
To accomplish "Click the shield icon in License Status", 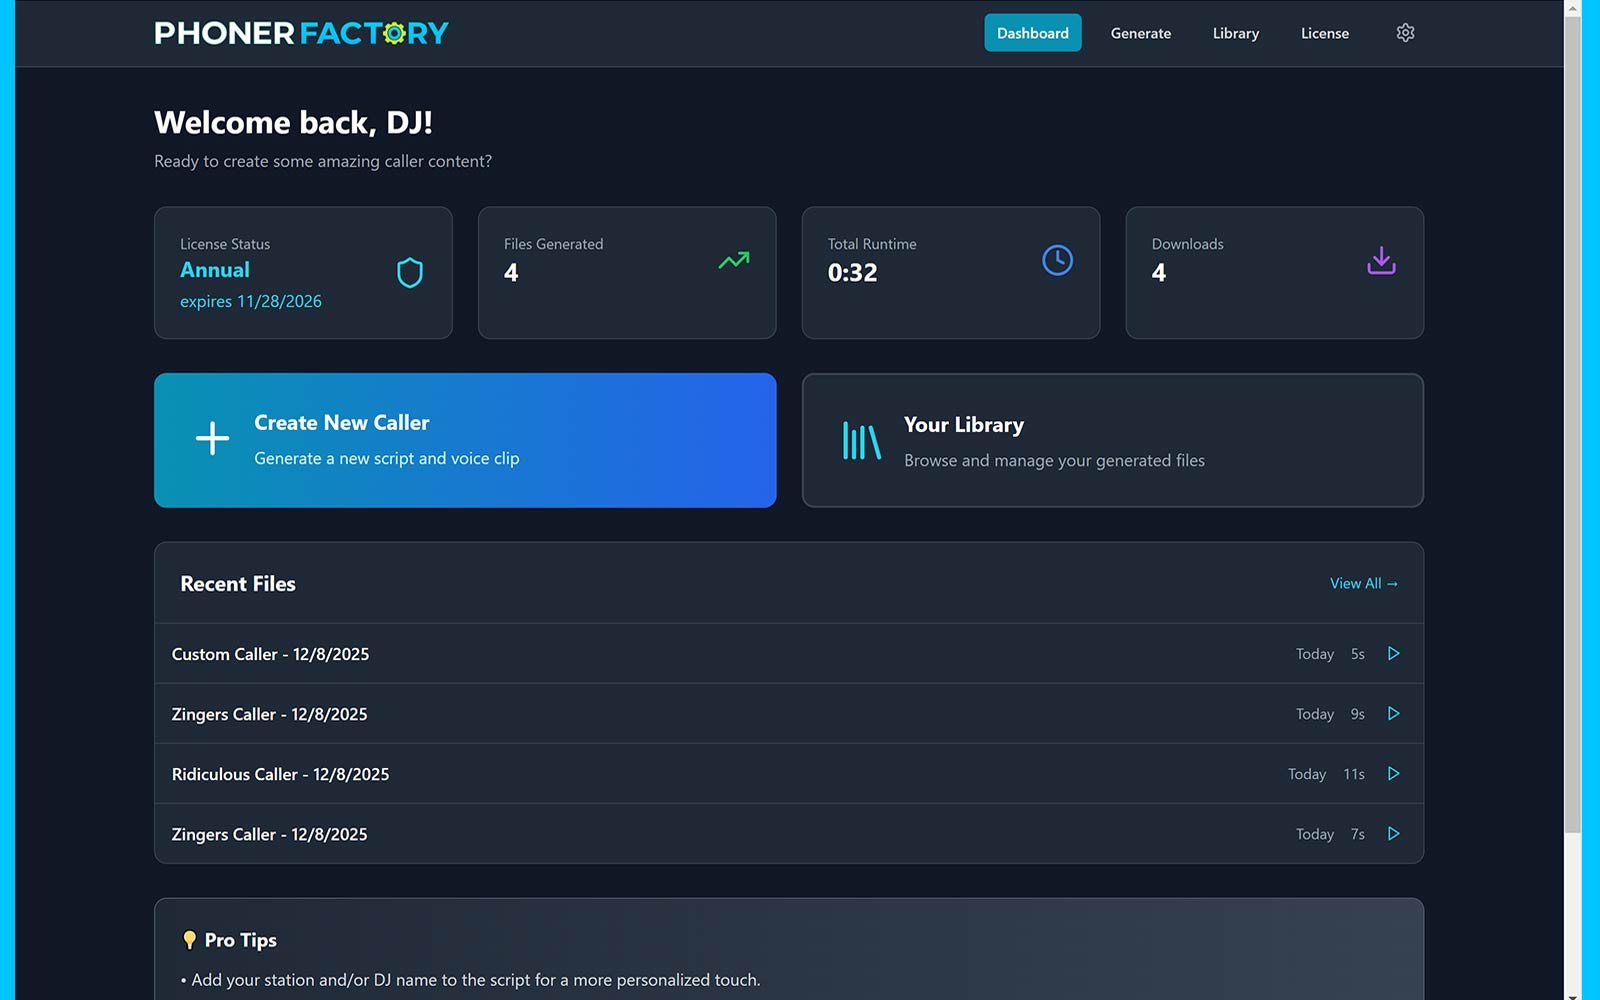I will [x=410, y=272].
